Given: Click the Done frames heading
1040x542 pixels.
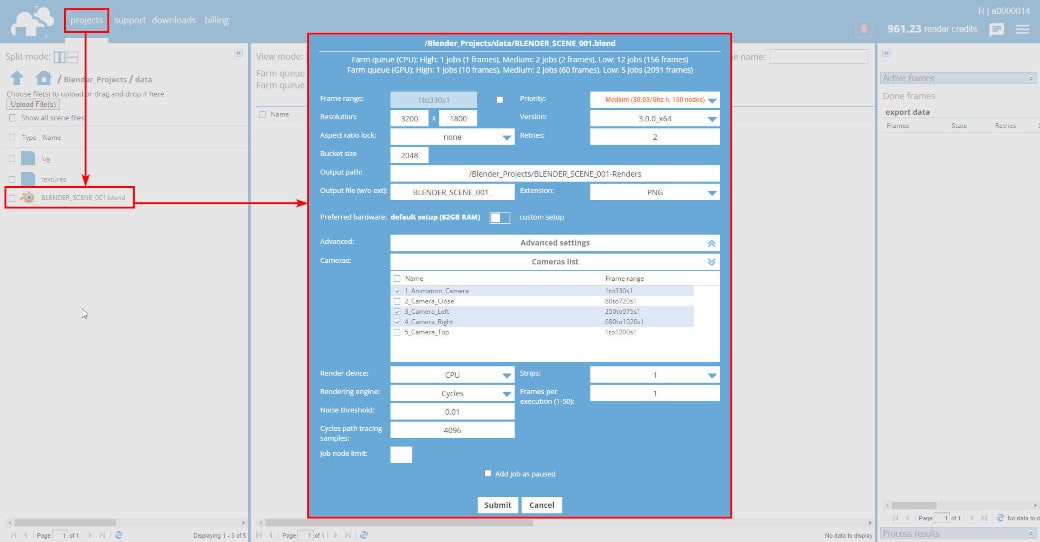Looking at the screenshot, I should coord(909,96).
